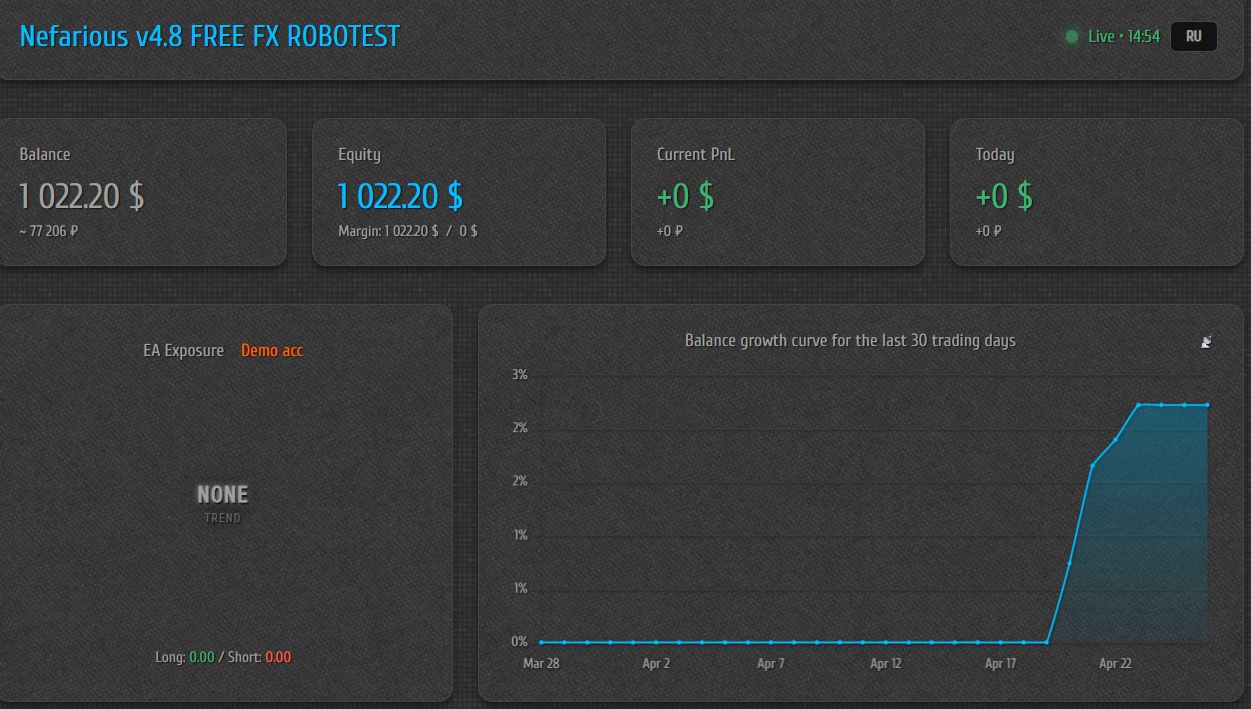Image resolution: width=1251 pixels, height=709 pixels.
Task: Click the Today +0 $ amount
Action: click(1004, 196)
